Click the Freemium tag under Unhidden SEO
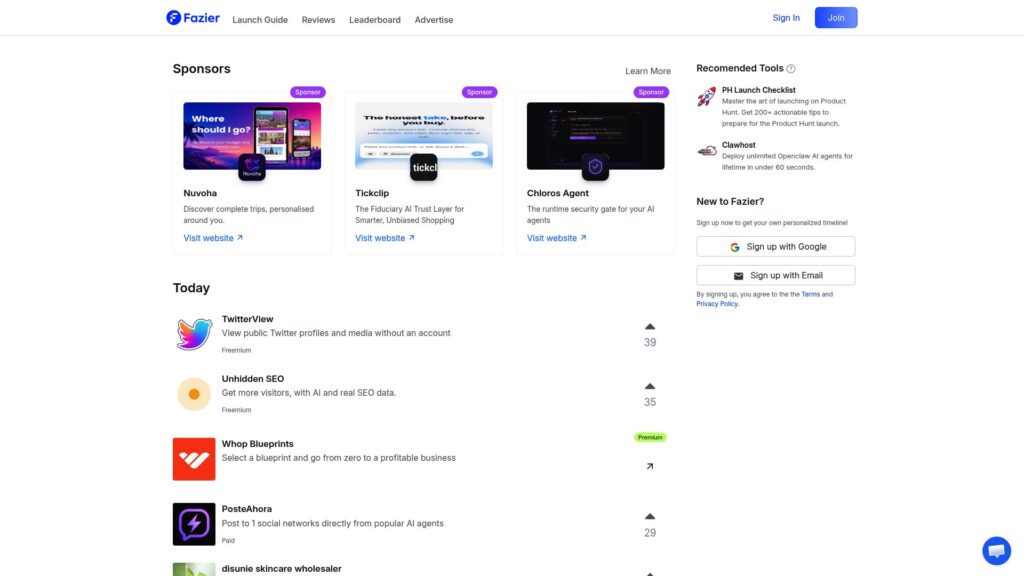1024x576 pixels. tap(236, 410)
